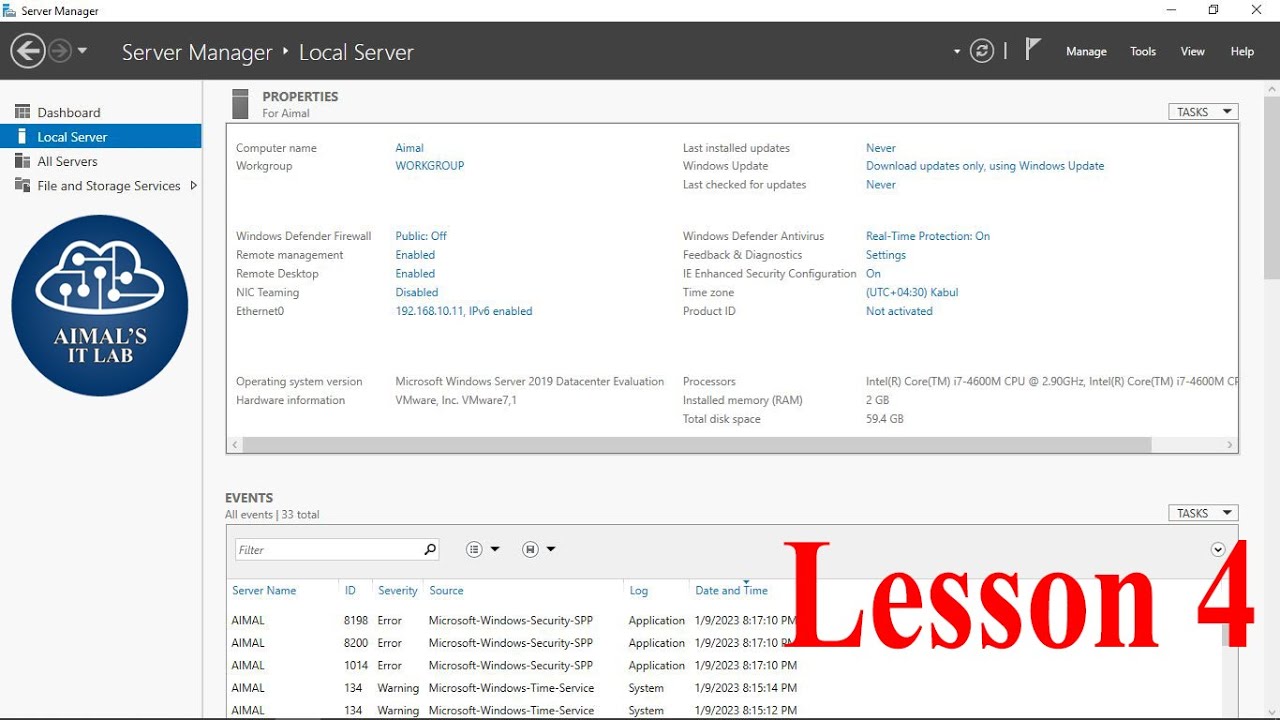Image resolution: width=1280 pixels, height=720 pixels.
Task: Click IE Enhanced Security Configuration On
Action: coord(873,274)
